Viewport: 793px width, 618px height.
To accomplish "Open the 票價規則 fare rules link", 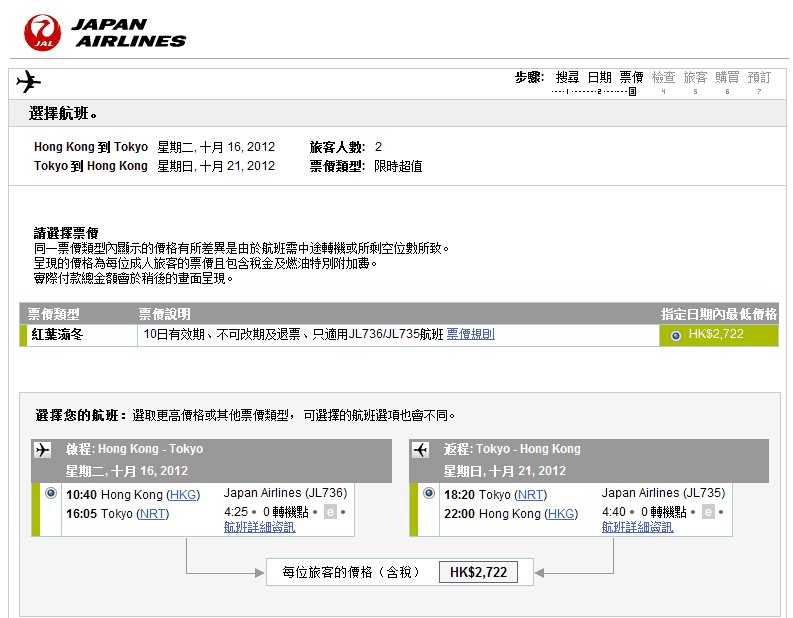I will click(470, 334).
